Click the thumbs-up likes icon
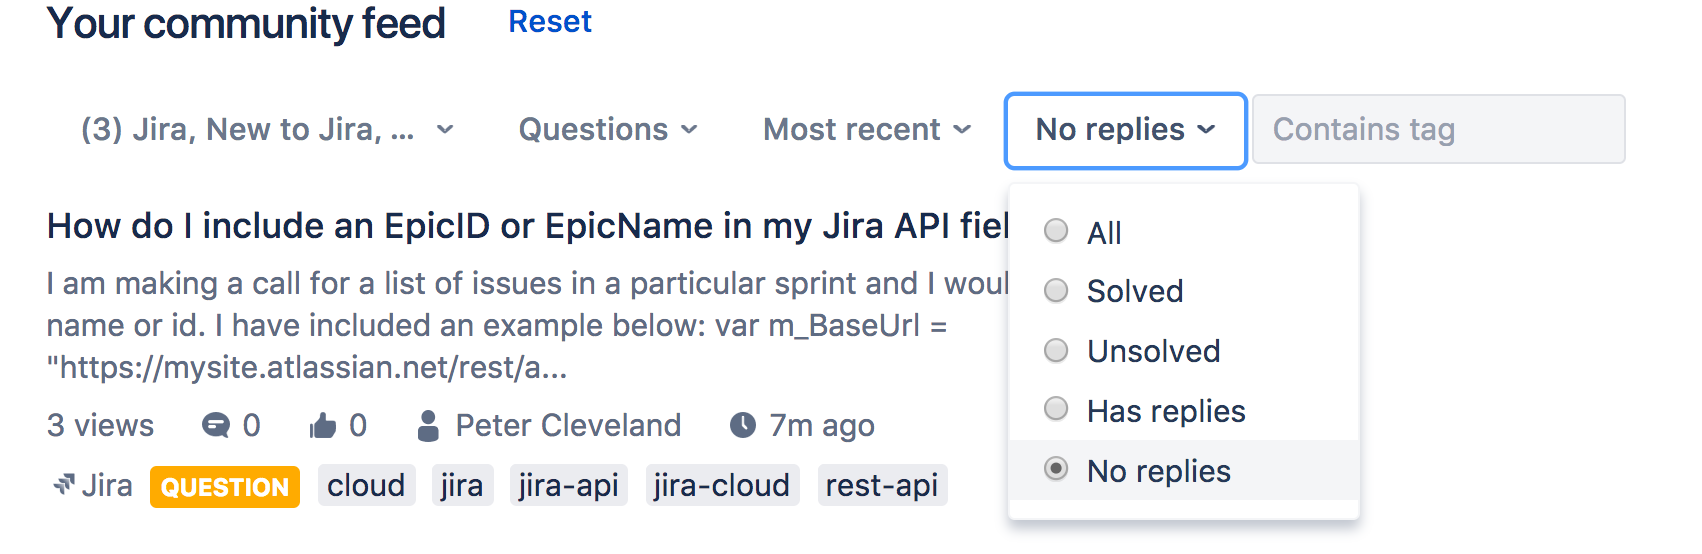Viewport: 1702px width, 554px height. coord(322,426)
